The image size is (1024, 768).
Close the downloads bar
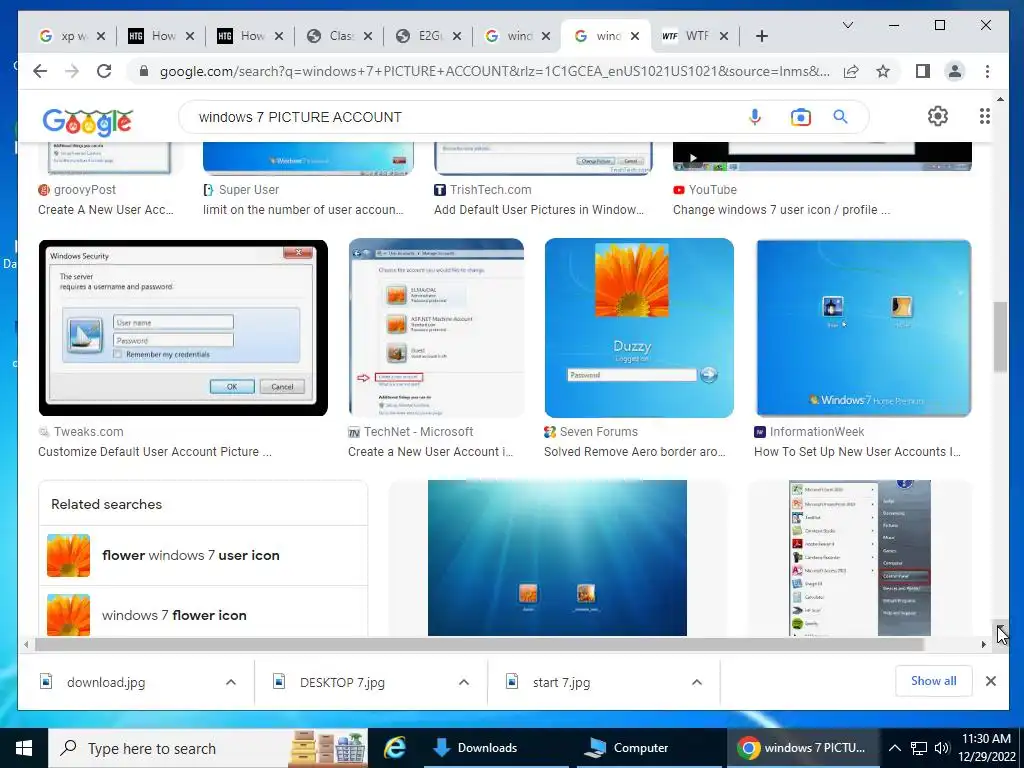pos(991,681)
